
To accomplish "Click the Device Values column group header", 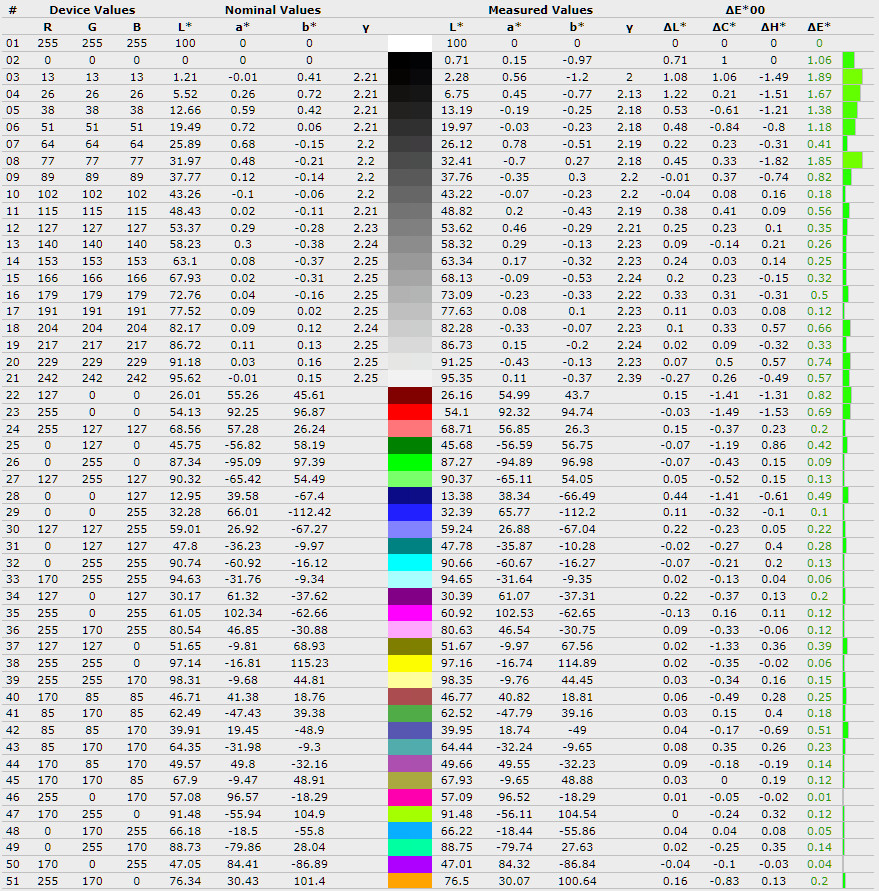I will [92, 10].
